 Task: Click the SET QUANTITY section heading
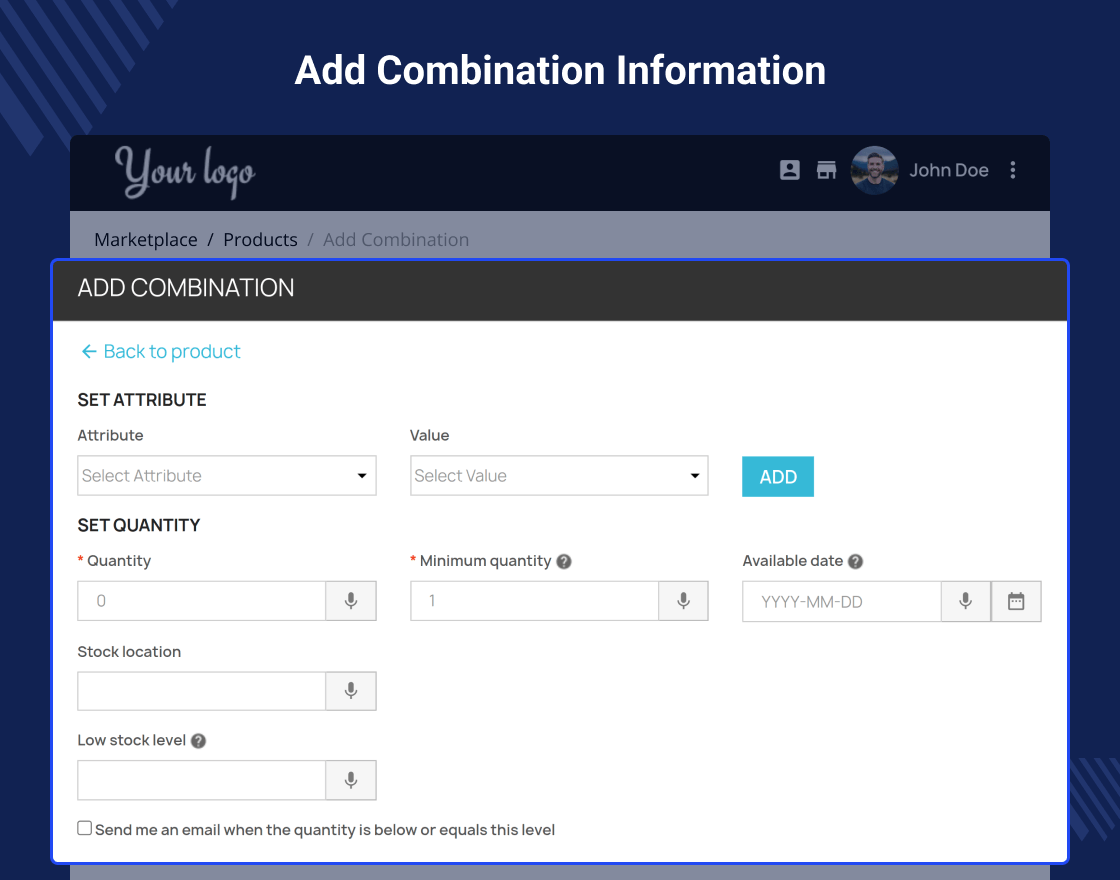coord(139,526)
